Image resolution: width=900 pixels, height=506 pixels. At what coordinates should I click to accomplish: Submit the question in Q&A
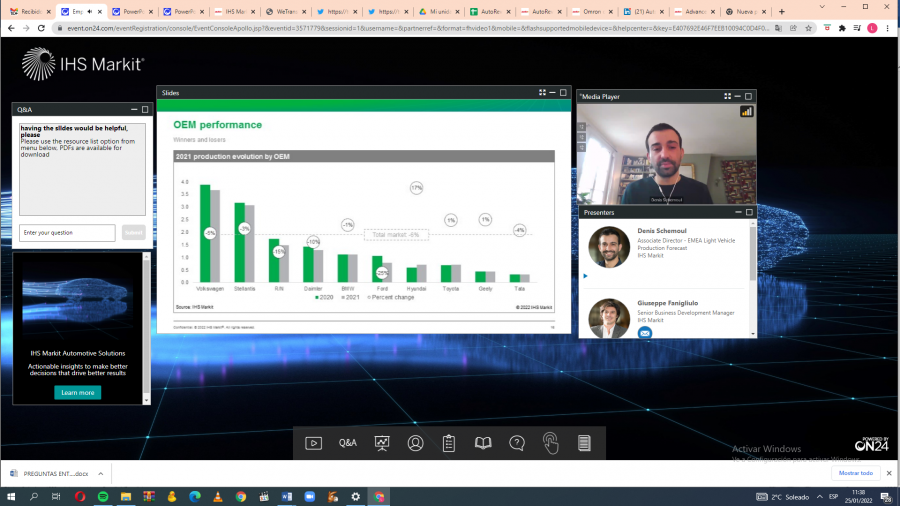(x=133, y=232)
